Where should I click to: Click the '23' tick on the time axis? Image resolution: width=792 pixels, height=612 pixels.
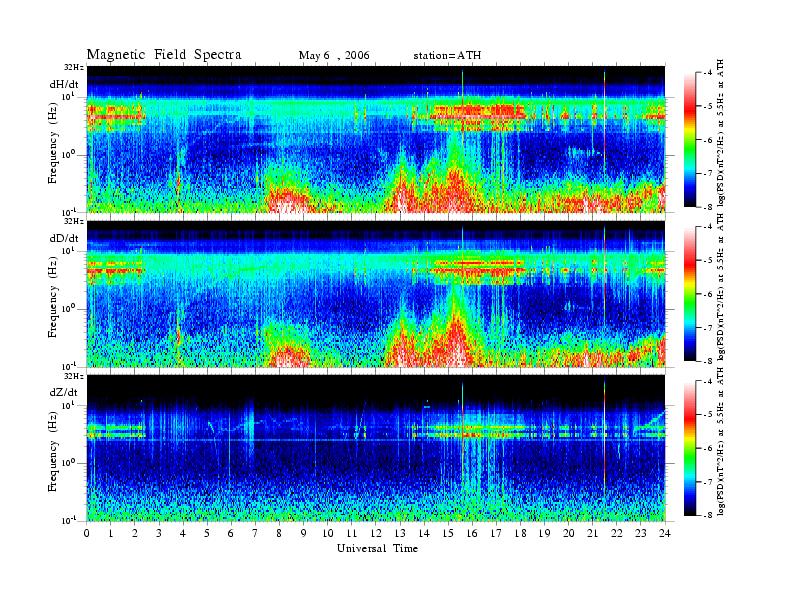coord(641,533)
